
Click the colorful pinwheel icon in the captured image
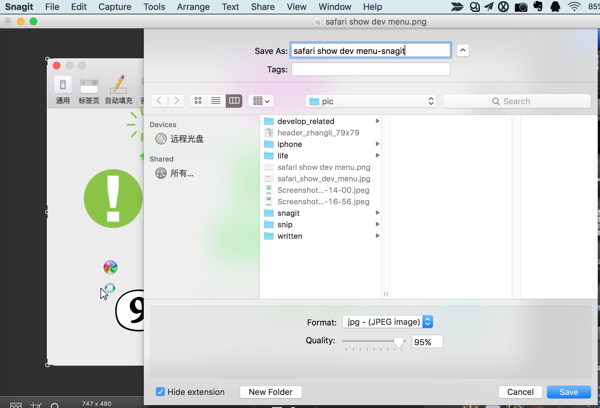[x=110, y=267]
